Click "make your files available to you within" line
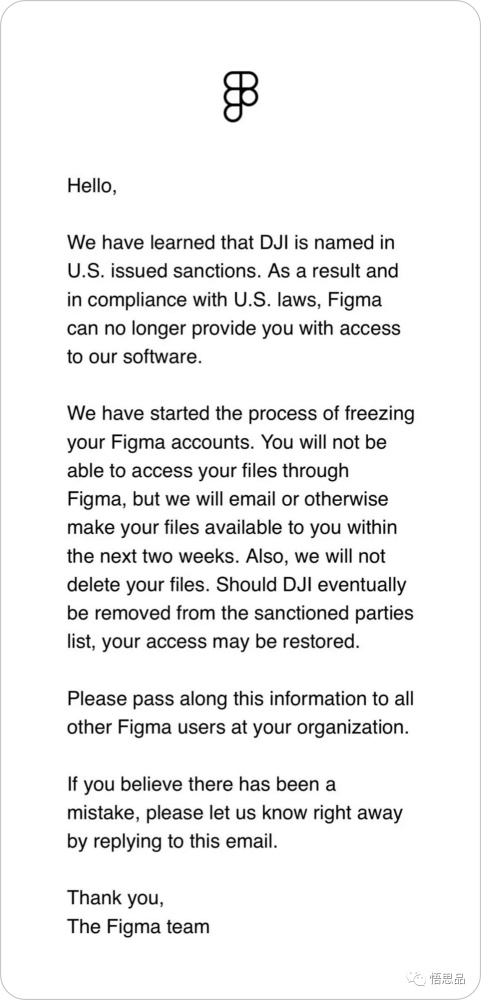The image size is (481, 1000). [232, 527]
